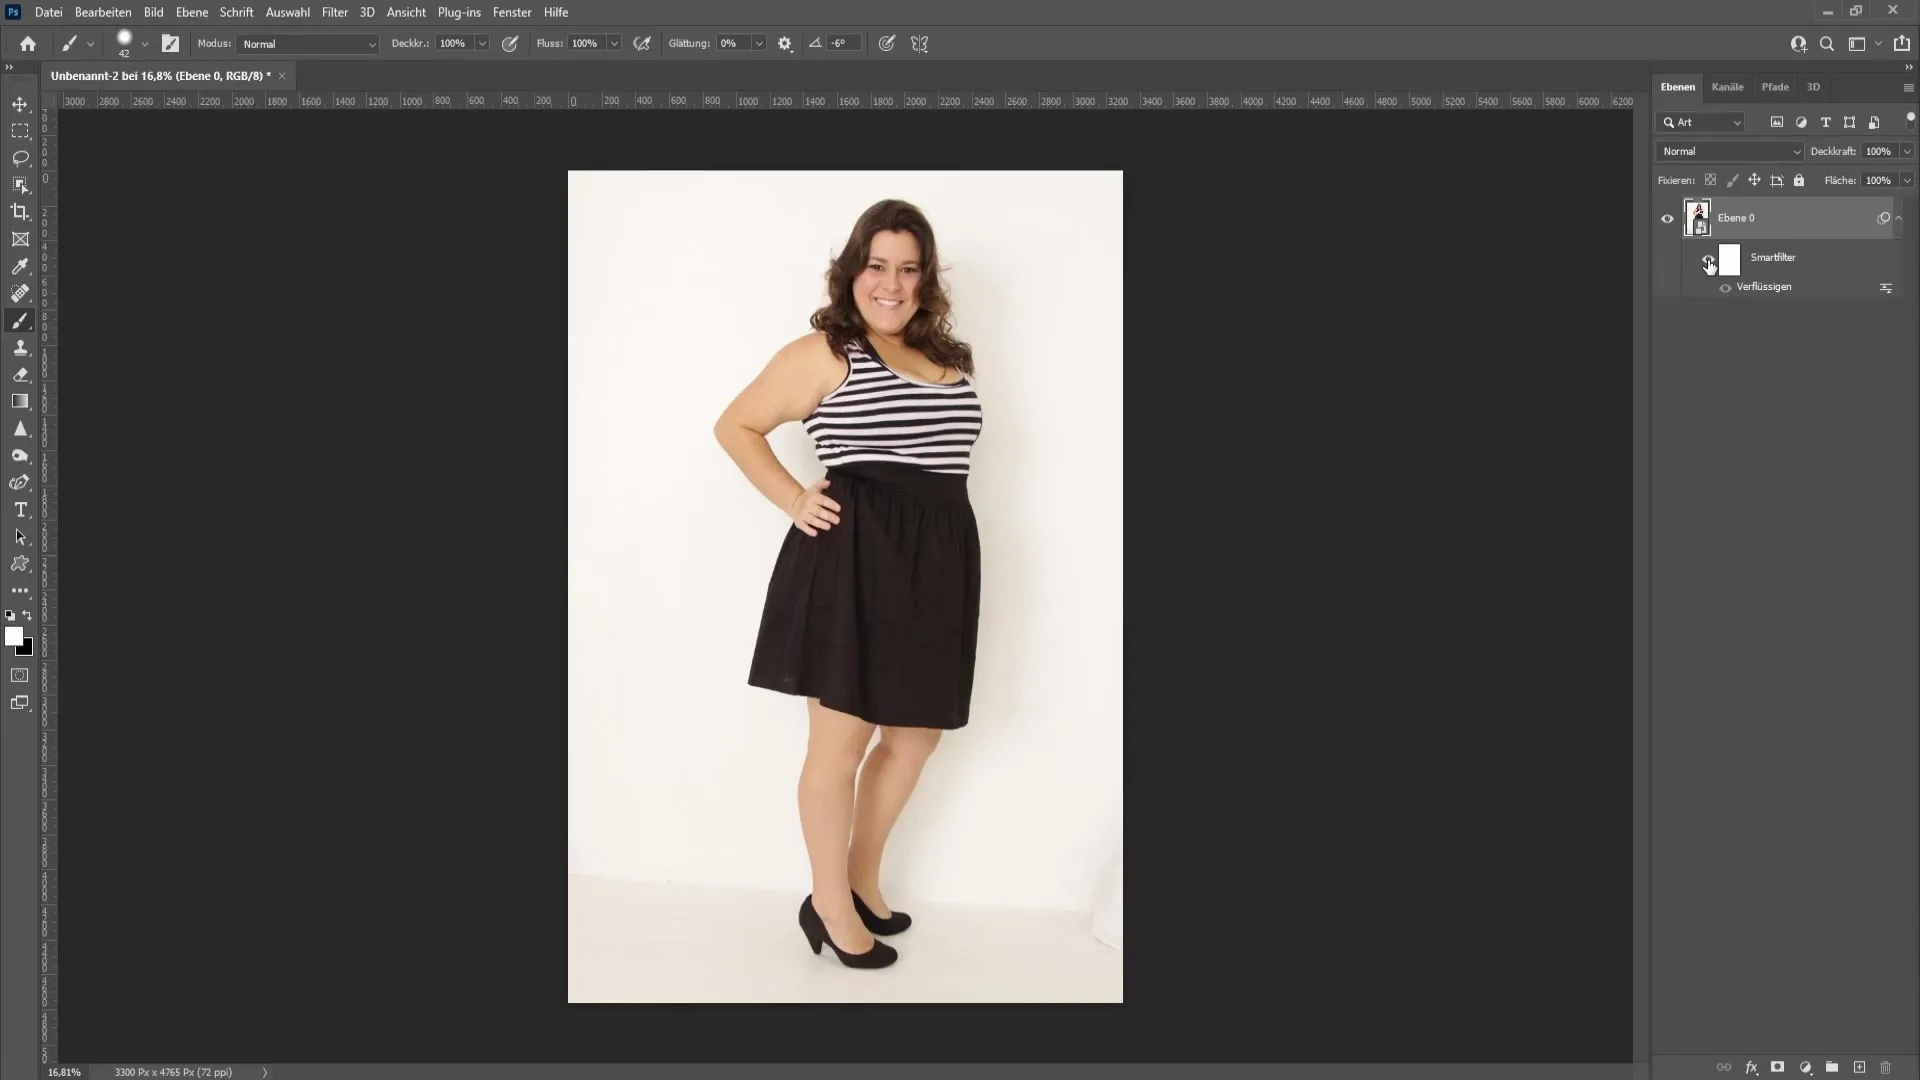Select the Eraser tool
Image resolution: width=1920 pixels, height=1080 pixels.
pyautogui.click(x=20, y=373)
